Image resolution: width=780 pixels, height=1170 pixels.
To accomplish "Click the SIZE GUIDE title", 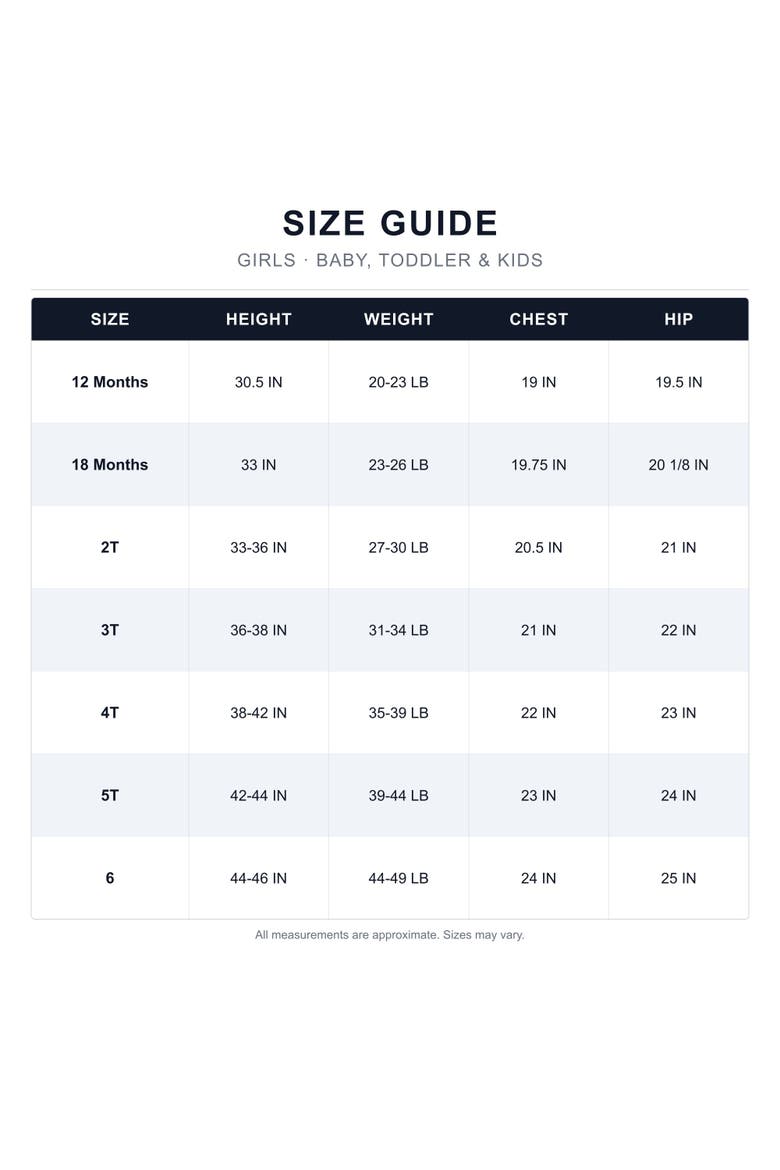I will coord(390,223).
